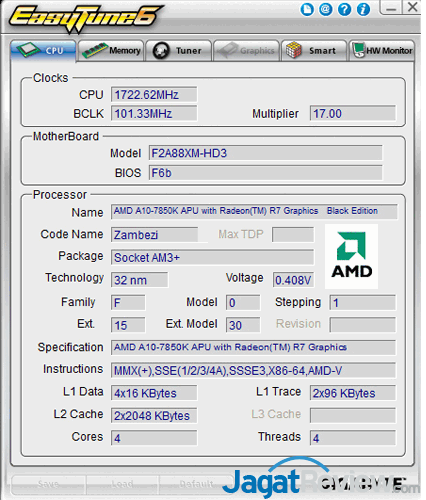Click the Ext. family field showing 15
This screenshot has height=500, width=426.
[128, 325]
